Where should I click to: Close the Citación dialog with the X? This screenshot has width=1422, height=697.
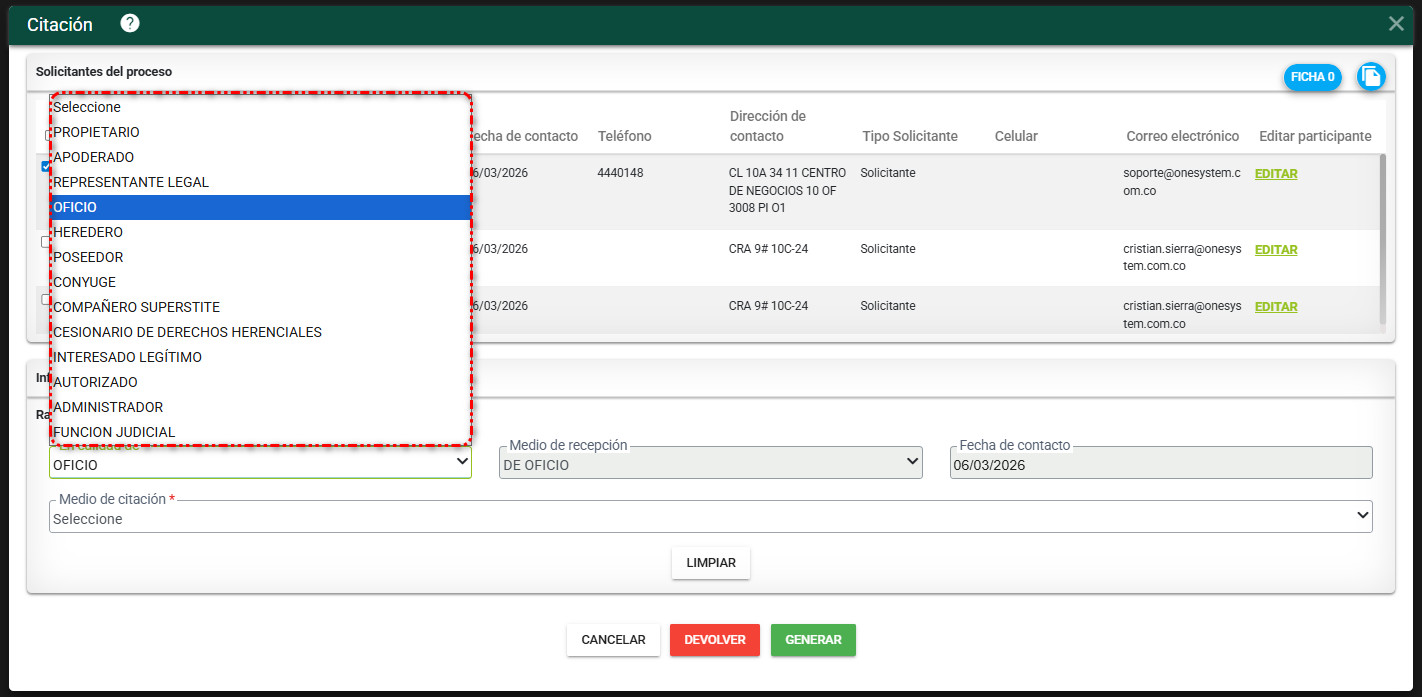pos(1396,24)
